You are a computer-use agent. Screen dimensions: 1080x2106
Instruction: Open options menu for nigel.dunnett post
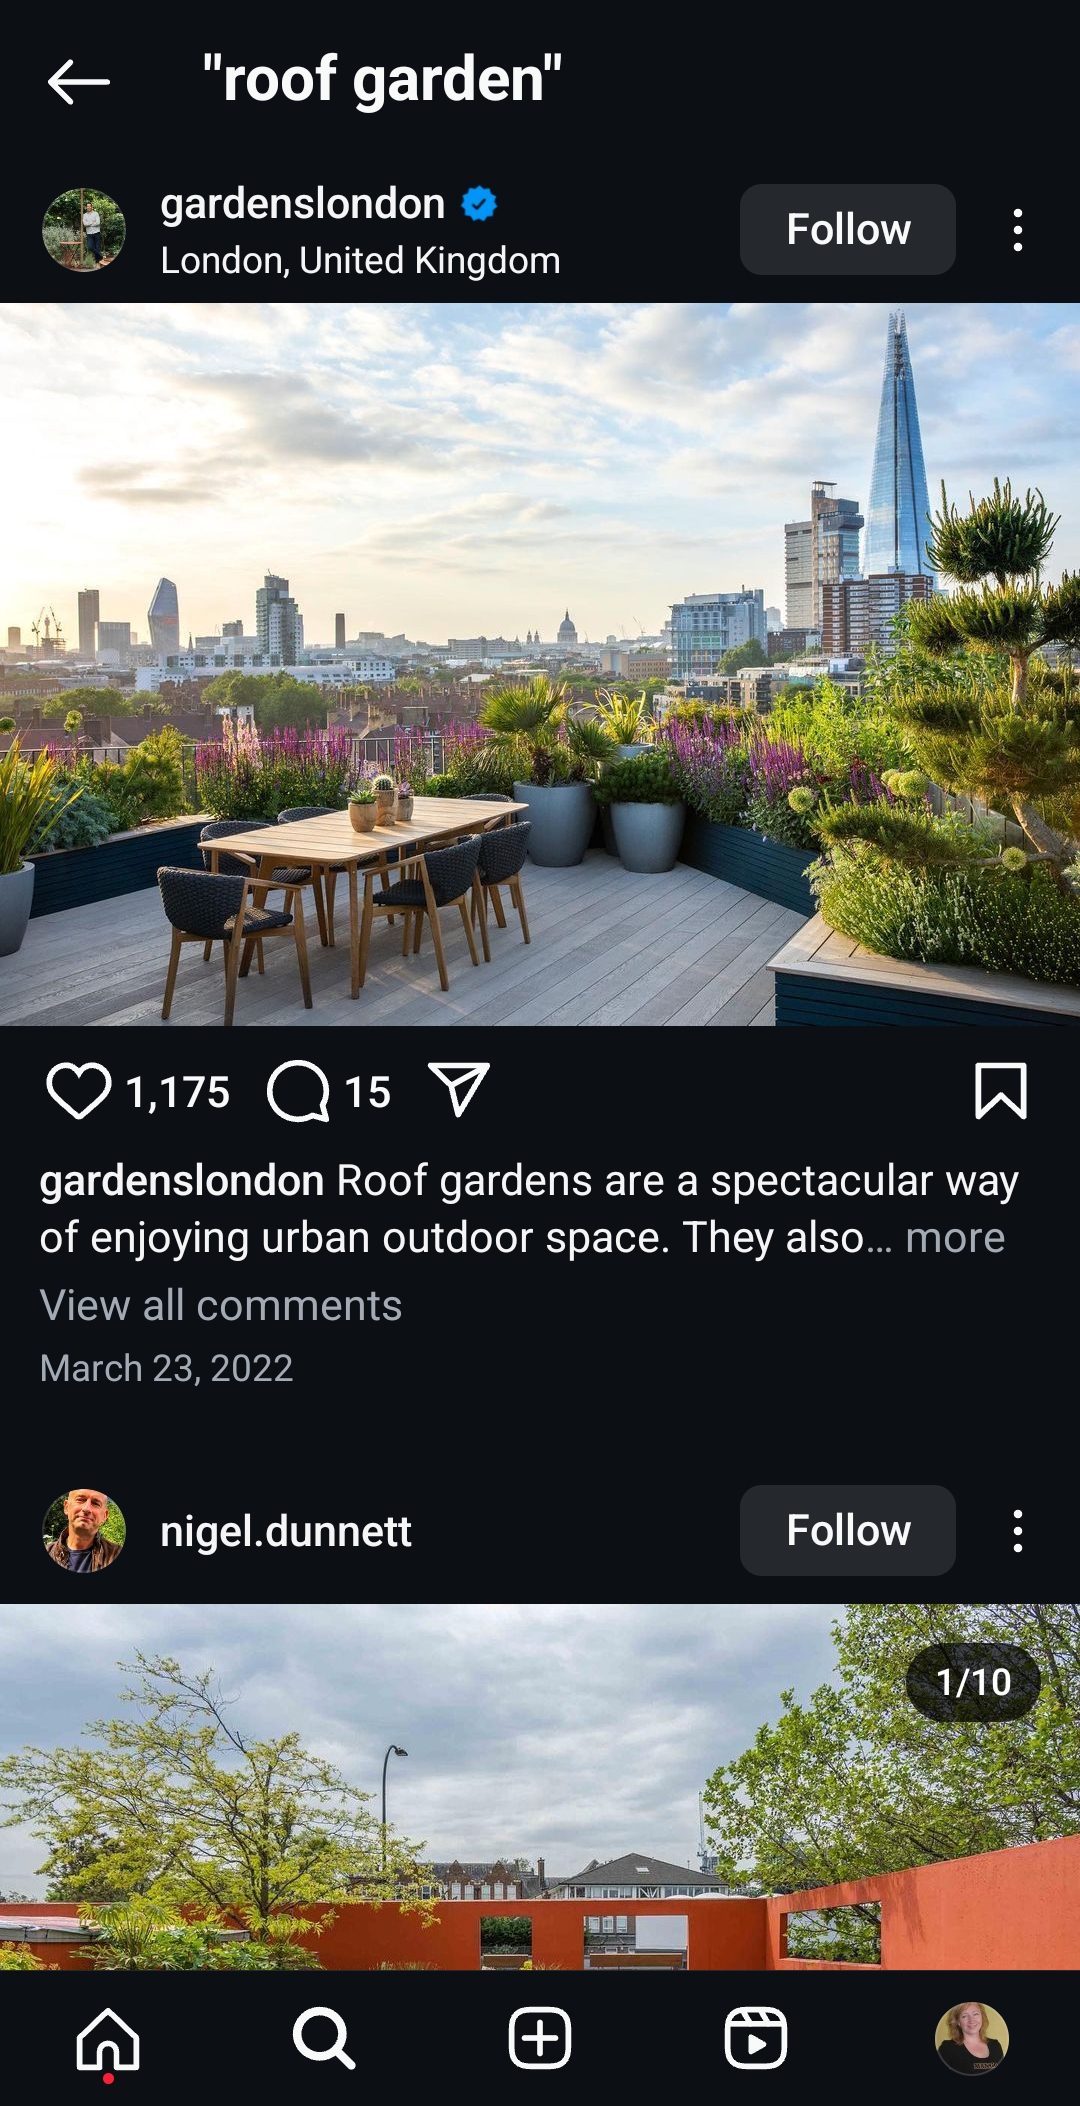(x=1018, y=1531)
